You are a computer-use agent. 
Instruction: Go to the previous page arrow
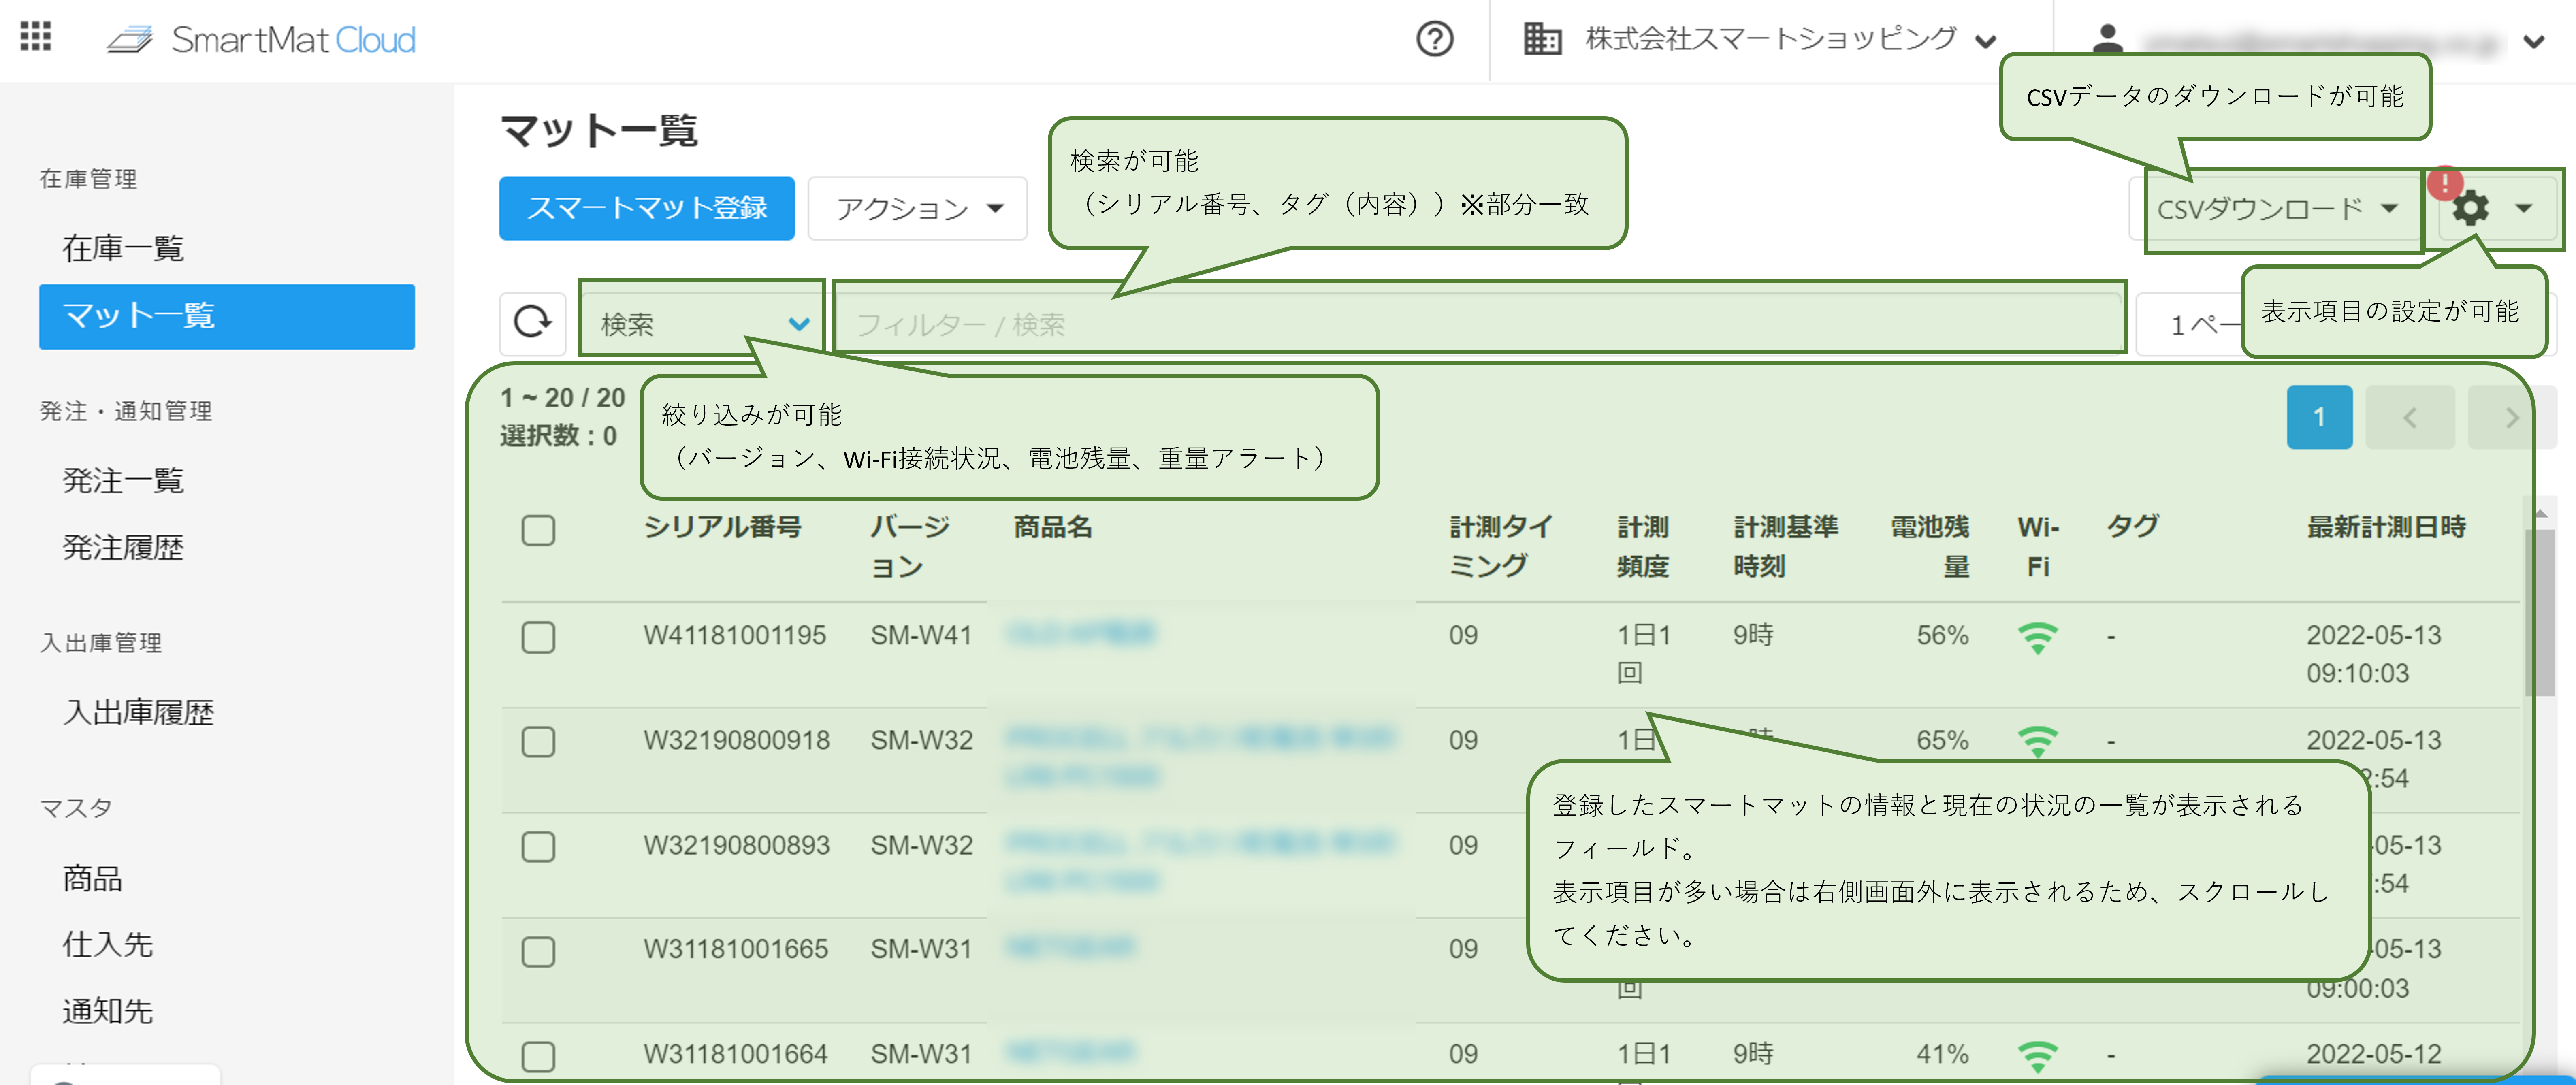[2409, 417]
